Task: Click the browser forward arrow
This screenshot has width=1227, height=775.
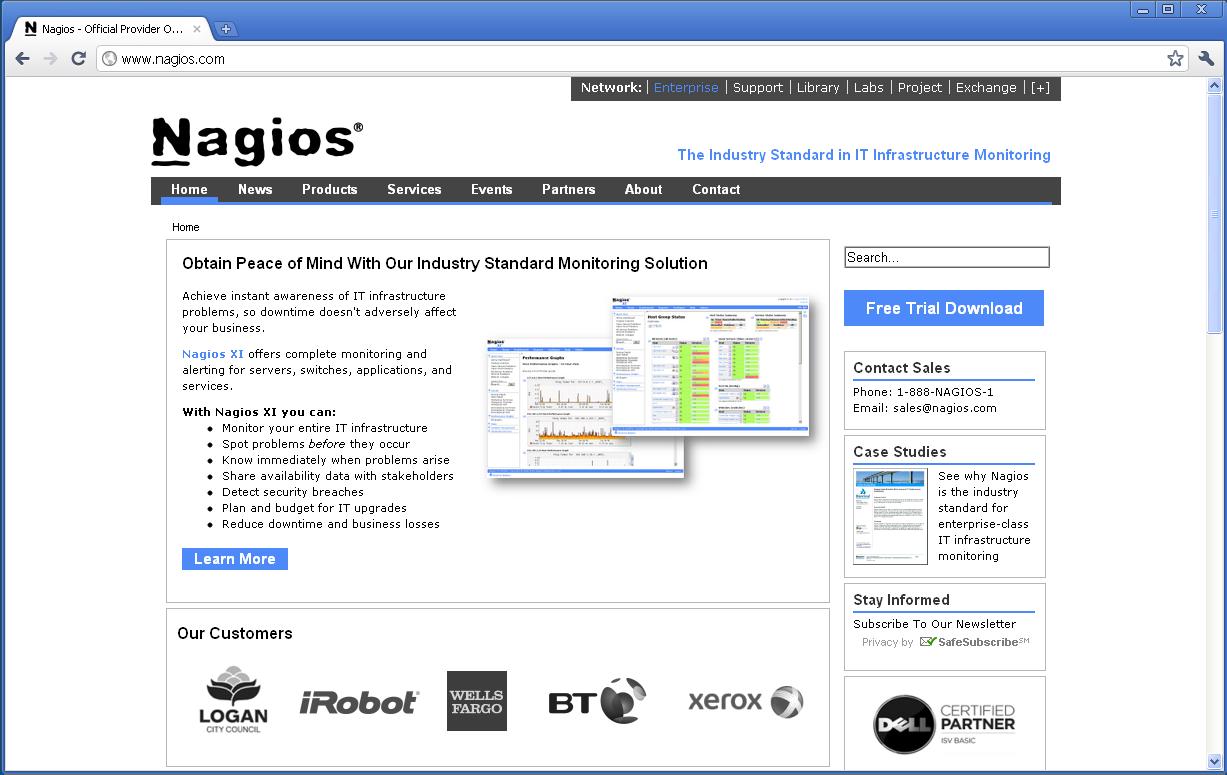Action: (50, 59)
